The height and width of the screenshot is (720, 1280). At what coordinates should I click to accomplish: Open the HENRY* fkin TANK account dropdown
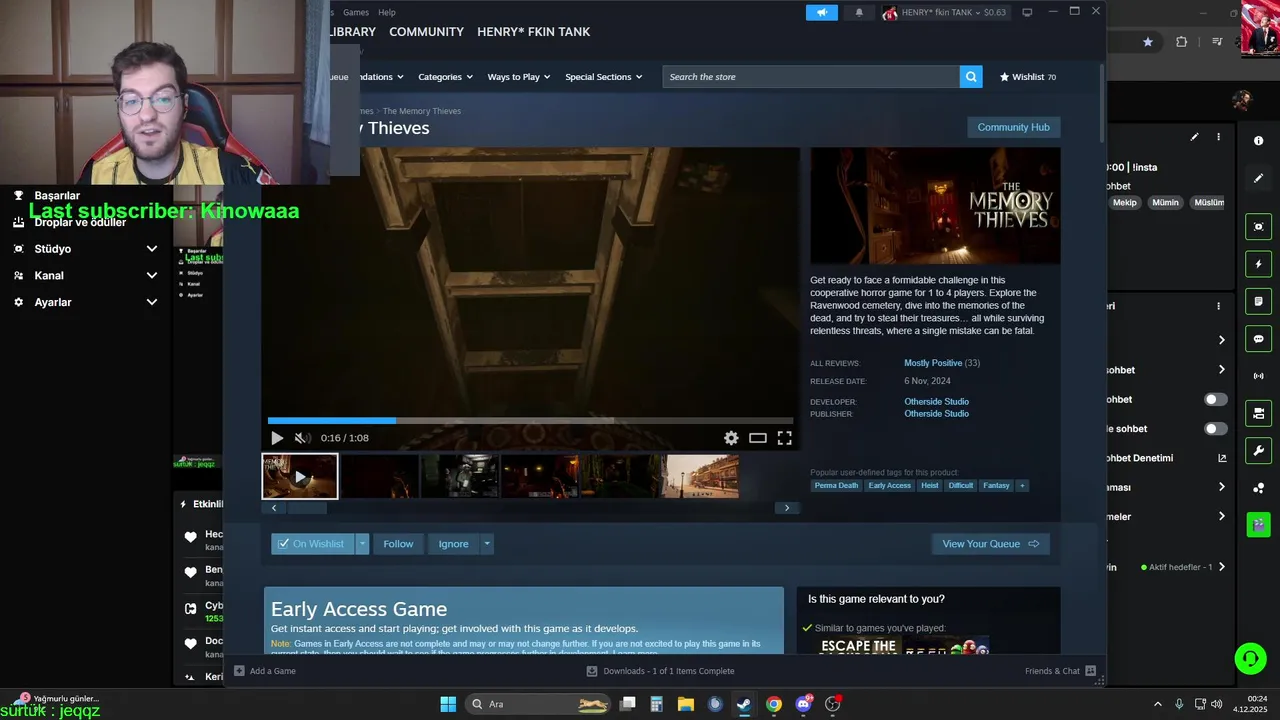pyautogui.click(x=944, y=12)
